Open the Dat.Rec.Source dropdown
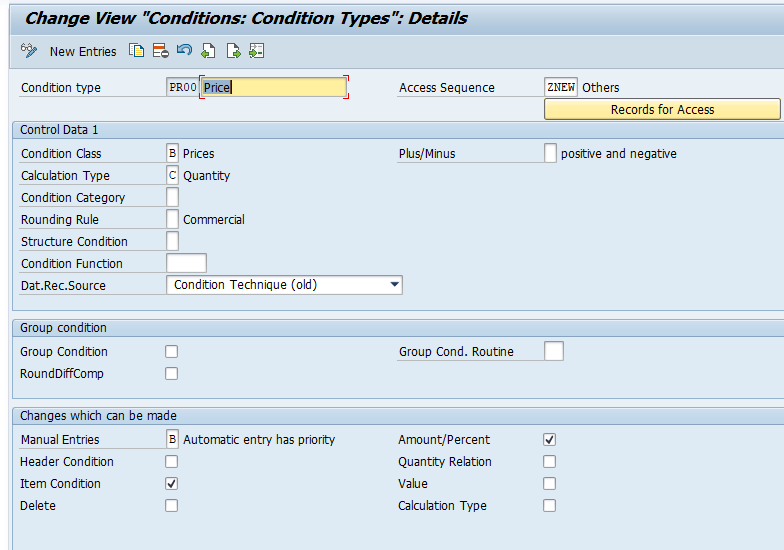Viewport: 784px width, 550px height. click(394, 285)
